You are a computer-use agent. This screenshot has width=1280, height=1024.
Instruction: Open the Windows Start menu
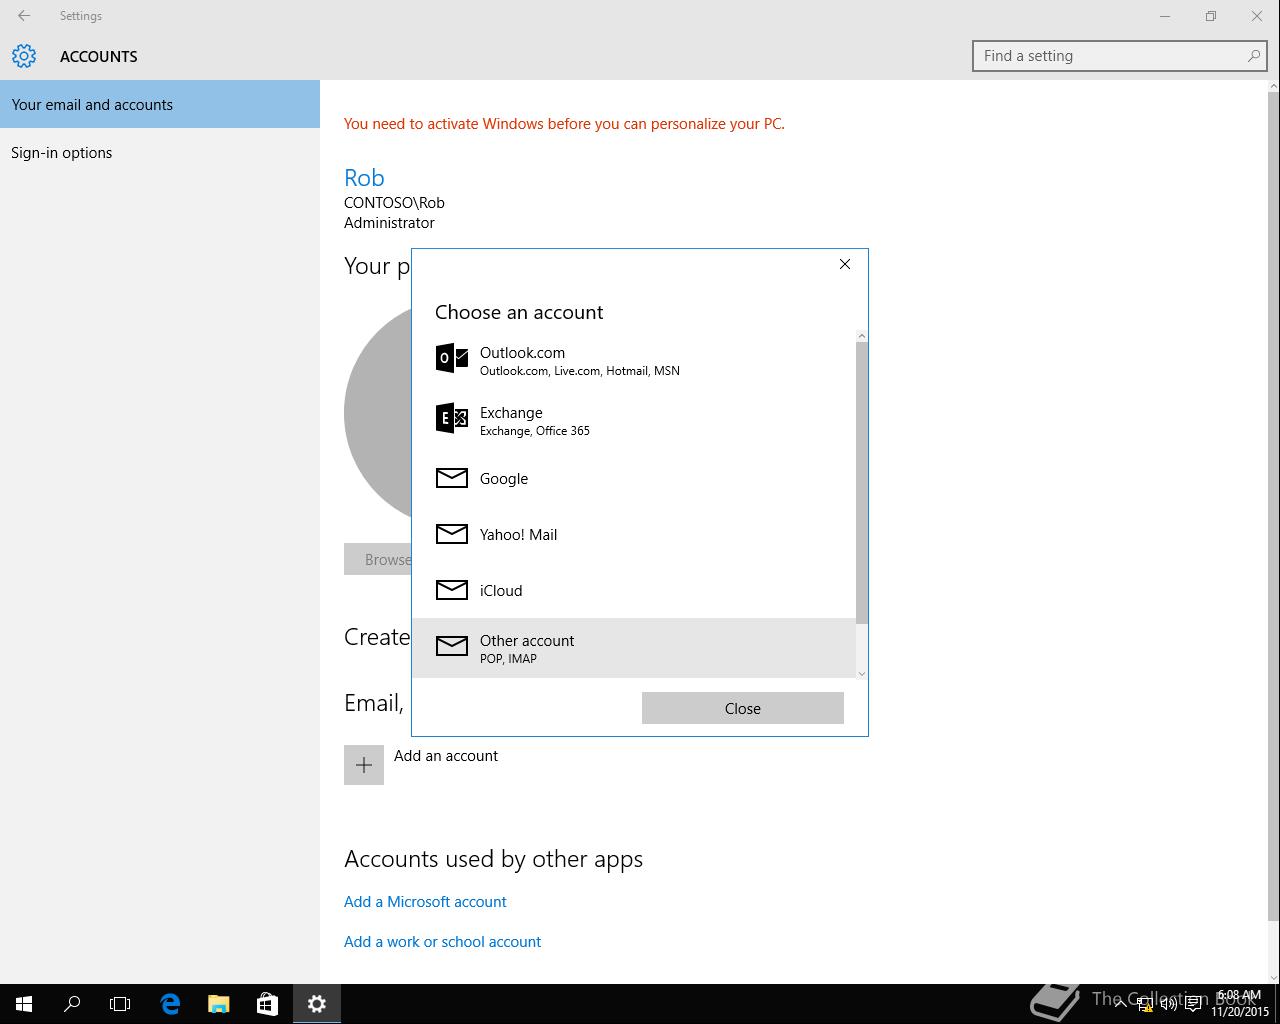coord(24,1004)
